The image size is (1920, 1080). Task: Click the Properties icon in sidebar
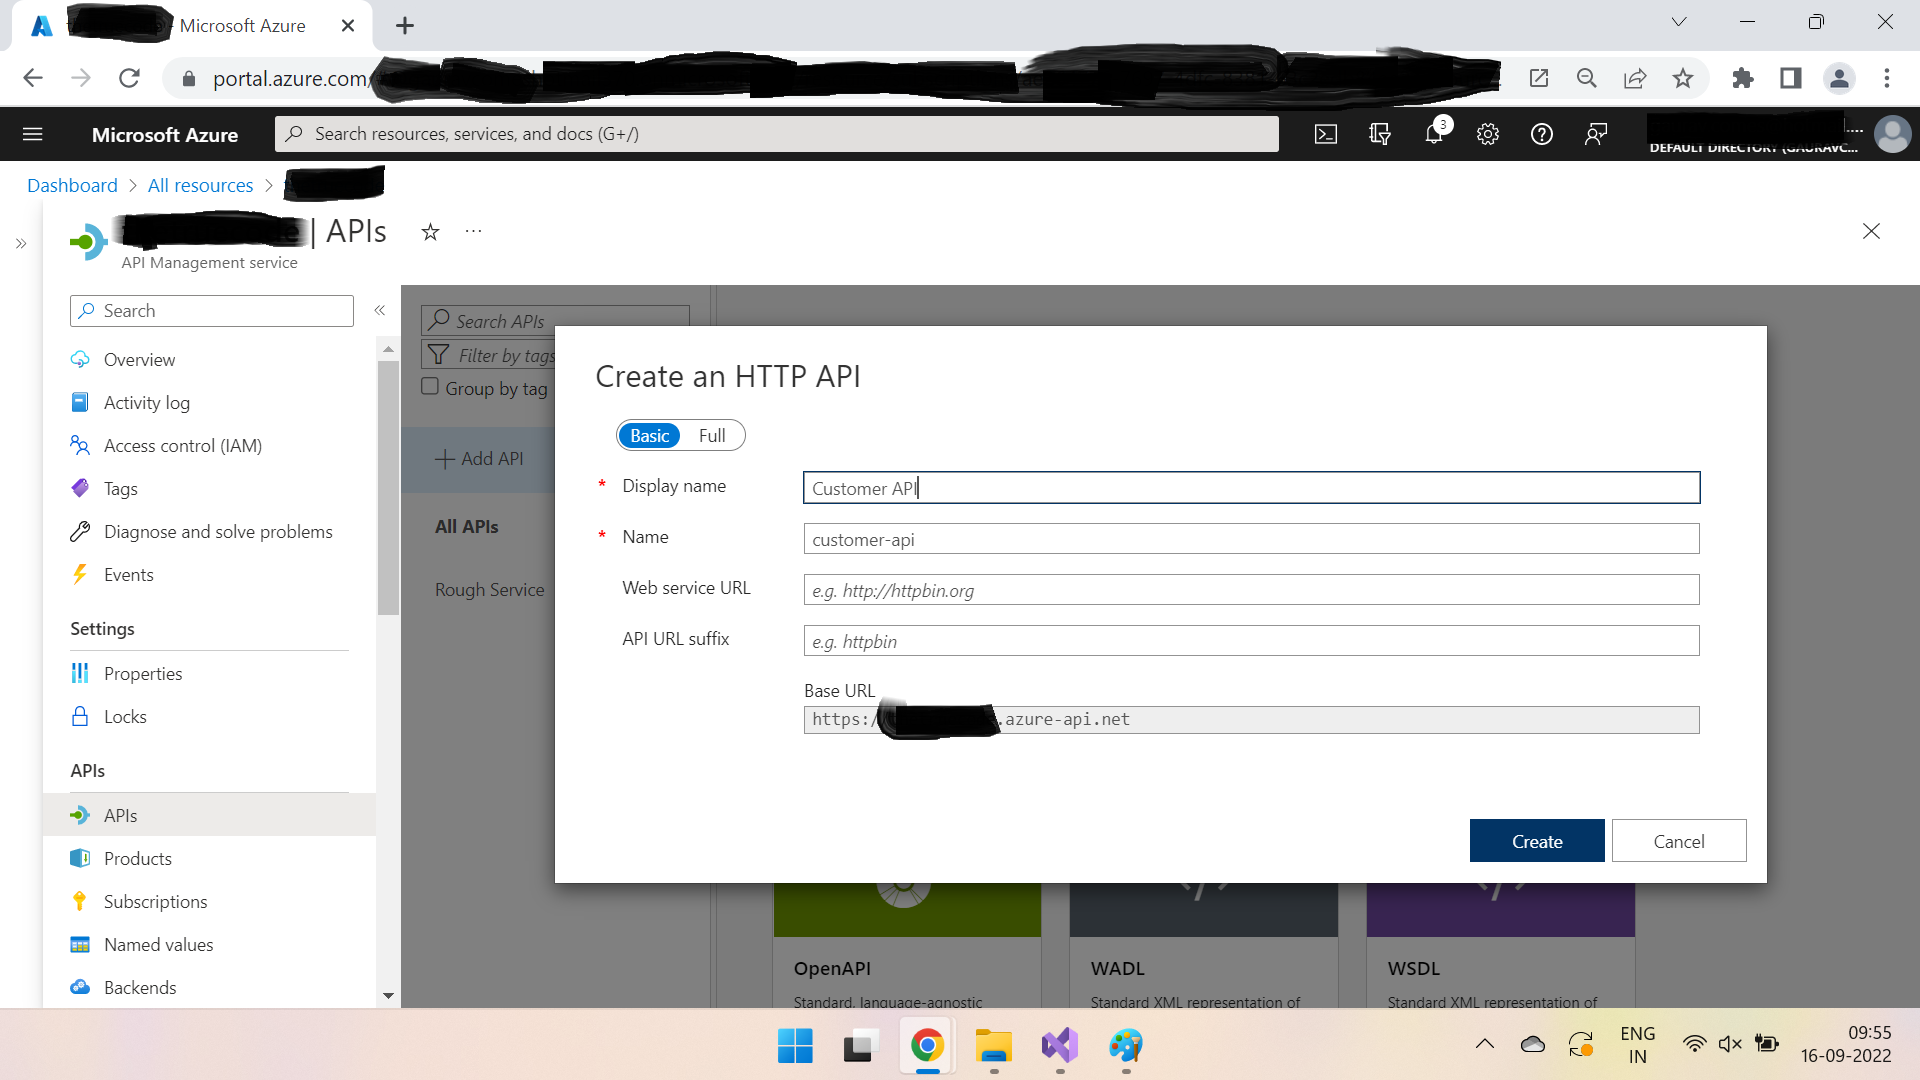(x=82, y=674)
